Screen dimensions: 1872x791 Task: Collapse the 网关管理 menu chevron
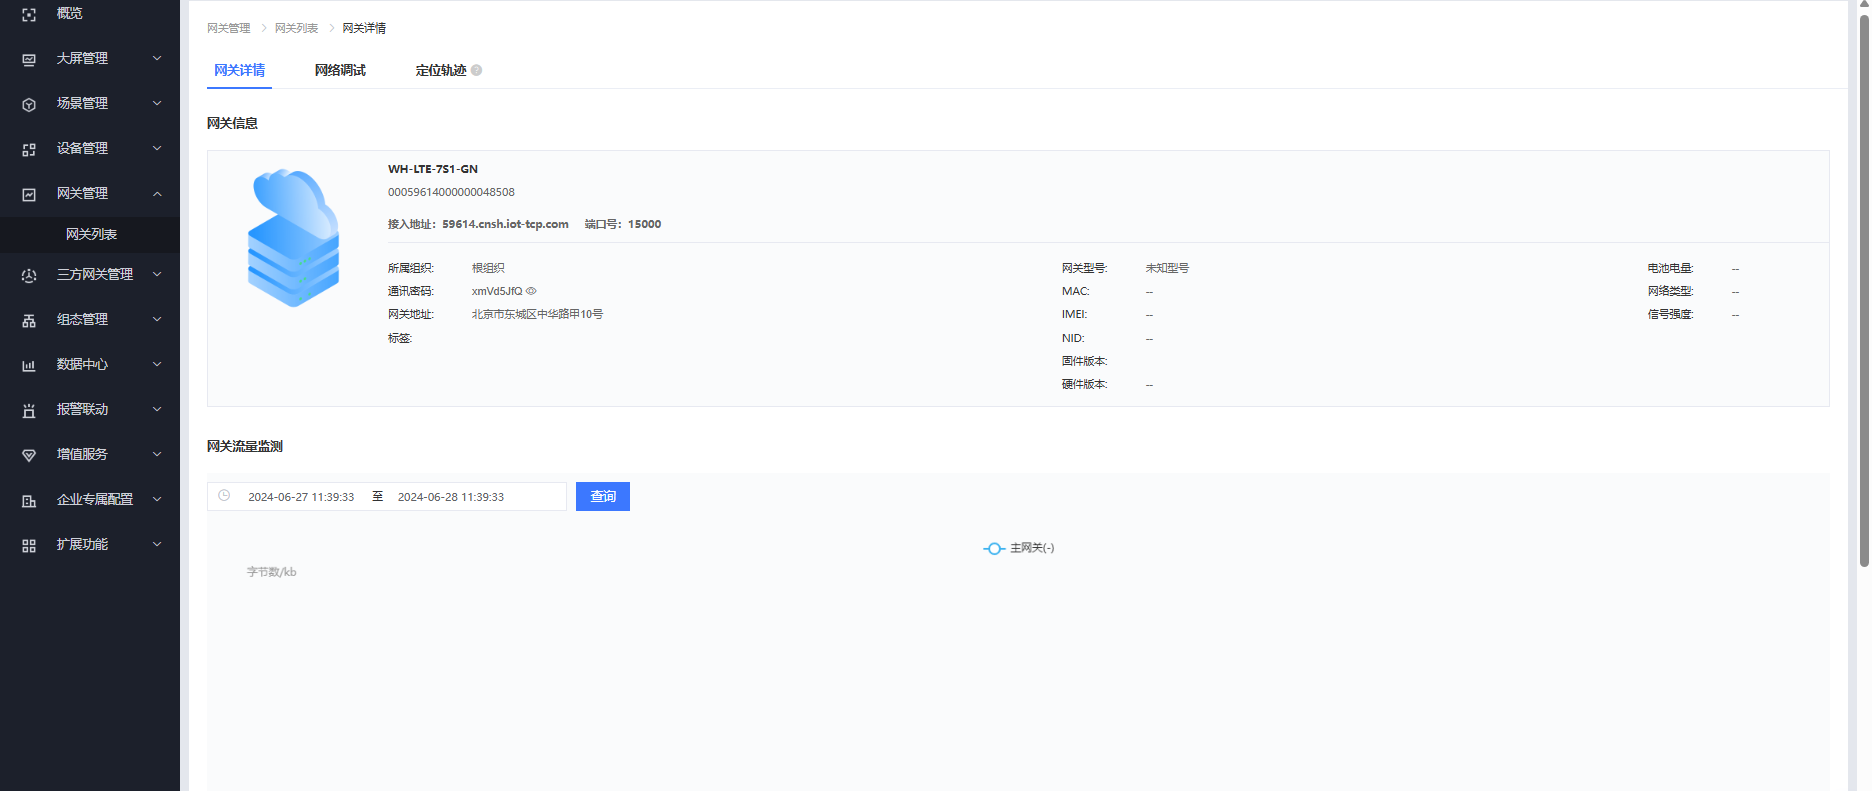157,193
